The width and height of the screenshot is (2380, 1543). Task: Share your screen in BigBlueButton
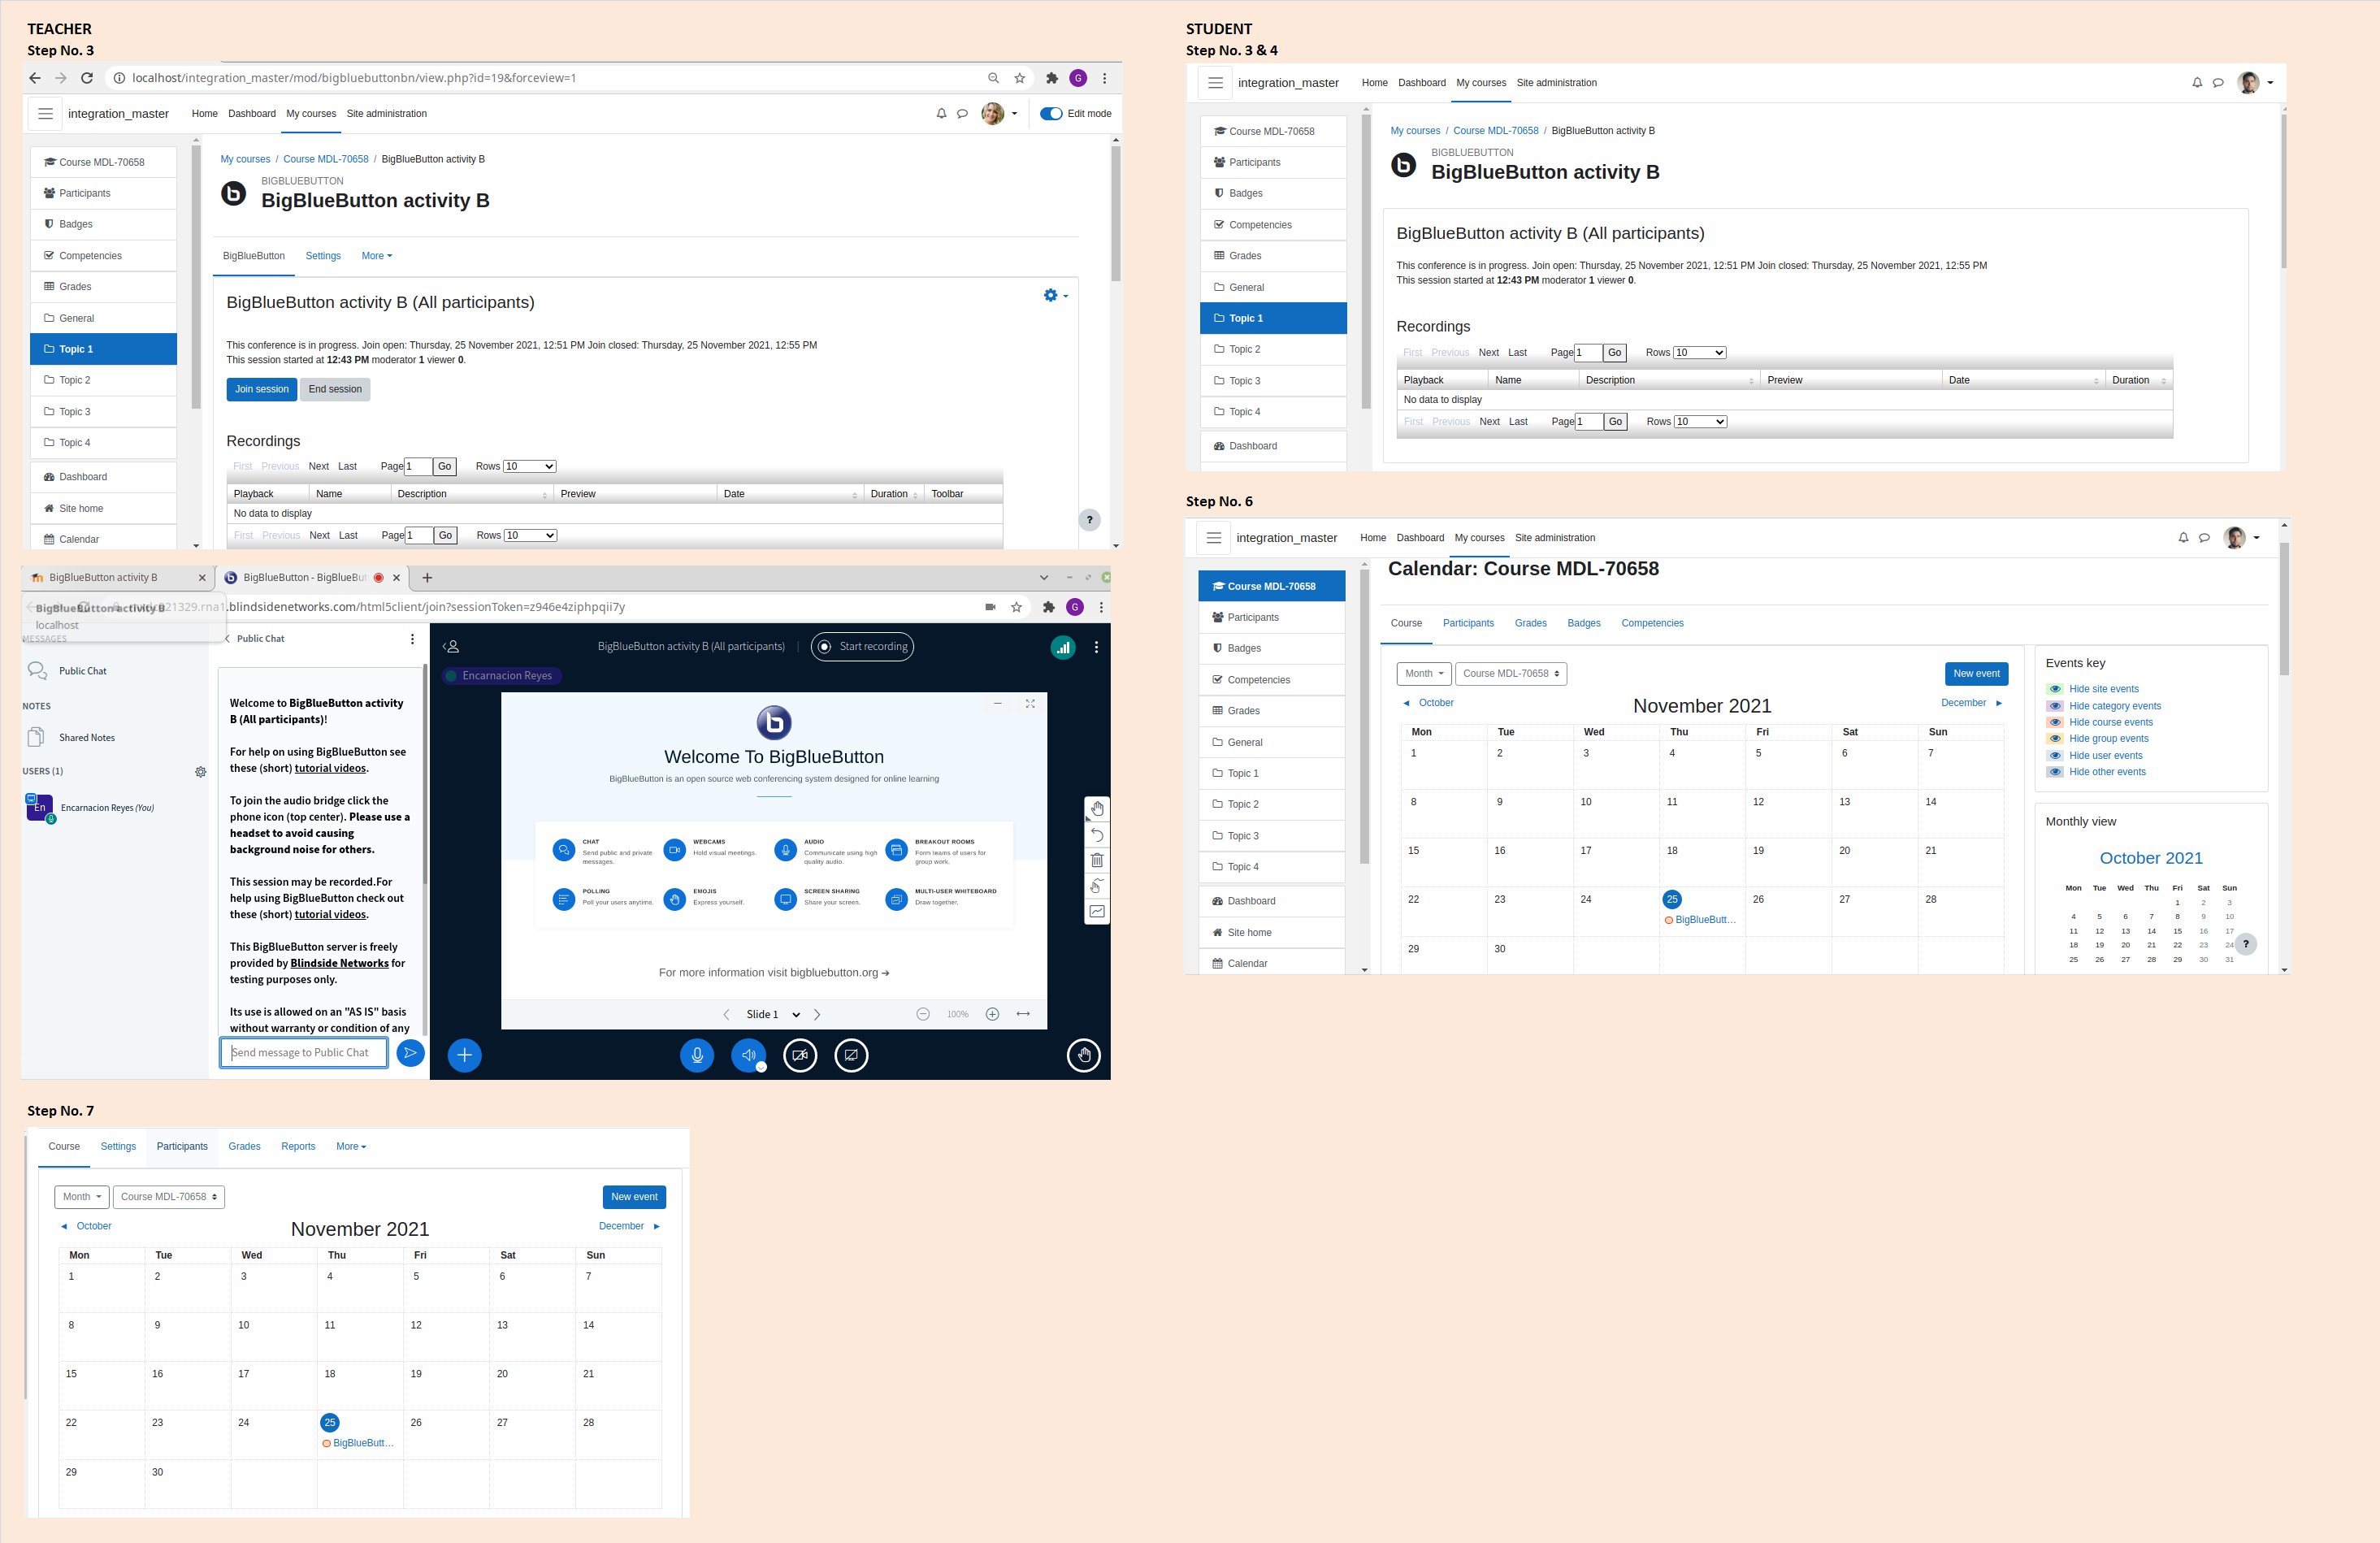click(851, 1055)
